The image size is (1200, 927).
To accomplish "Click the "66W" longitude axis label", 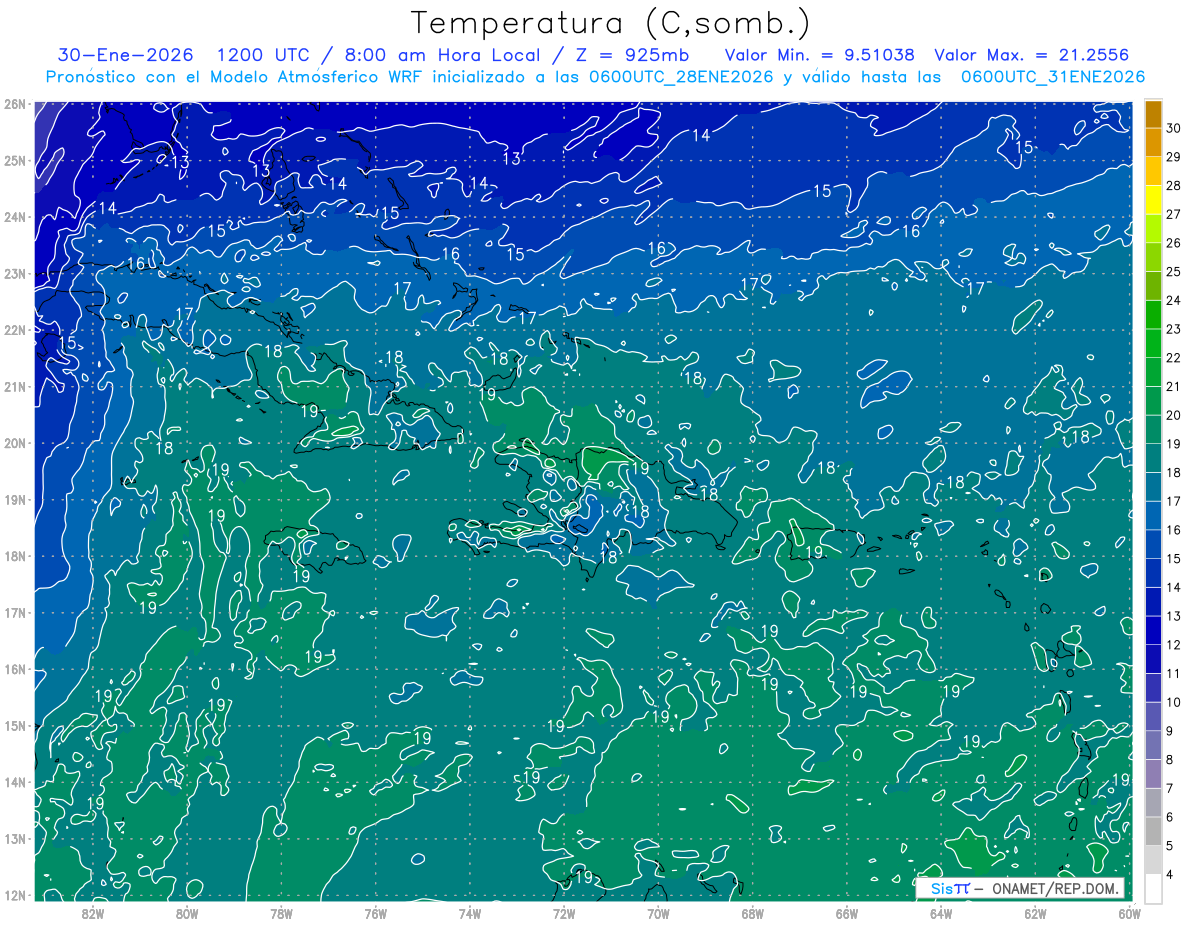I will tap(847, 913).
